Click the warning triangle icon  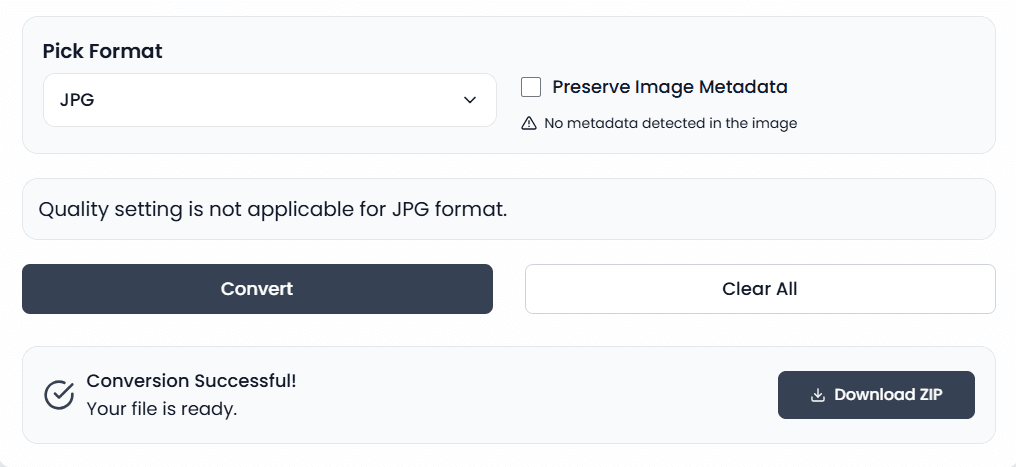[529, 123]
